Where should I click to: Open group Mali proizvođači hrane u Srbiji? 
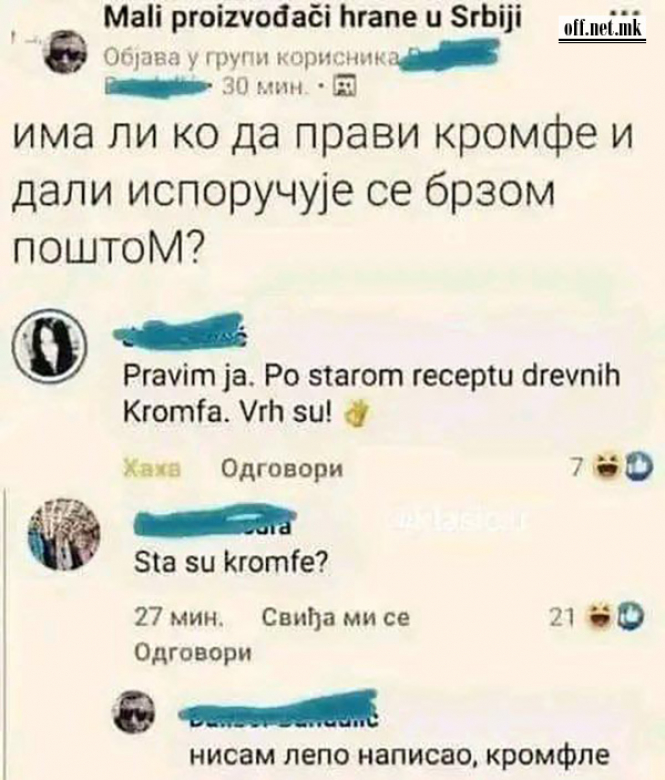coord(313,19)
